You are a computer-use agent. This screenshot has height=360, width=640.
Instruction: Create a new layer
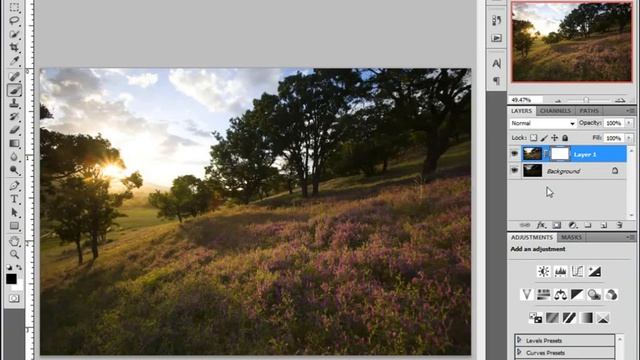click(x=604, y=225)
